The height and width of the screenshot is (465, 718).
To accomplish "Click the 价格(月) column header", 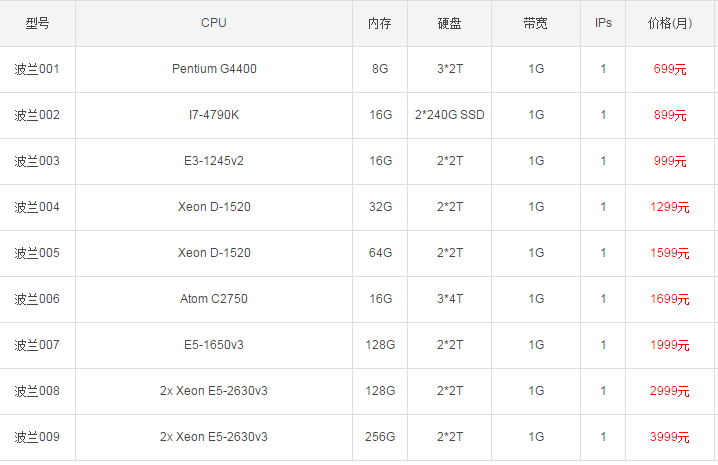I will click(x=669, y=23).
